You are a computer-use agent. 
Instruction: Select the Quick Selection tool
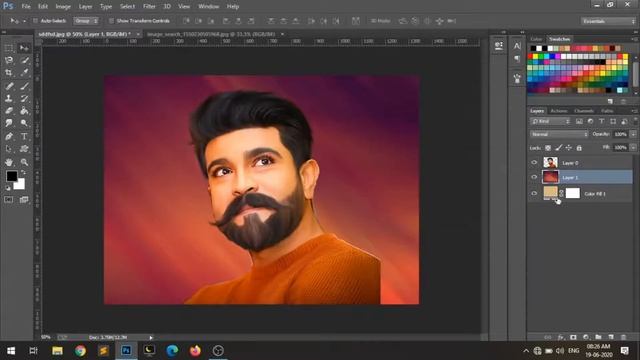(24, 60)
